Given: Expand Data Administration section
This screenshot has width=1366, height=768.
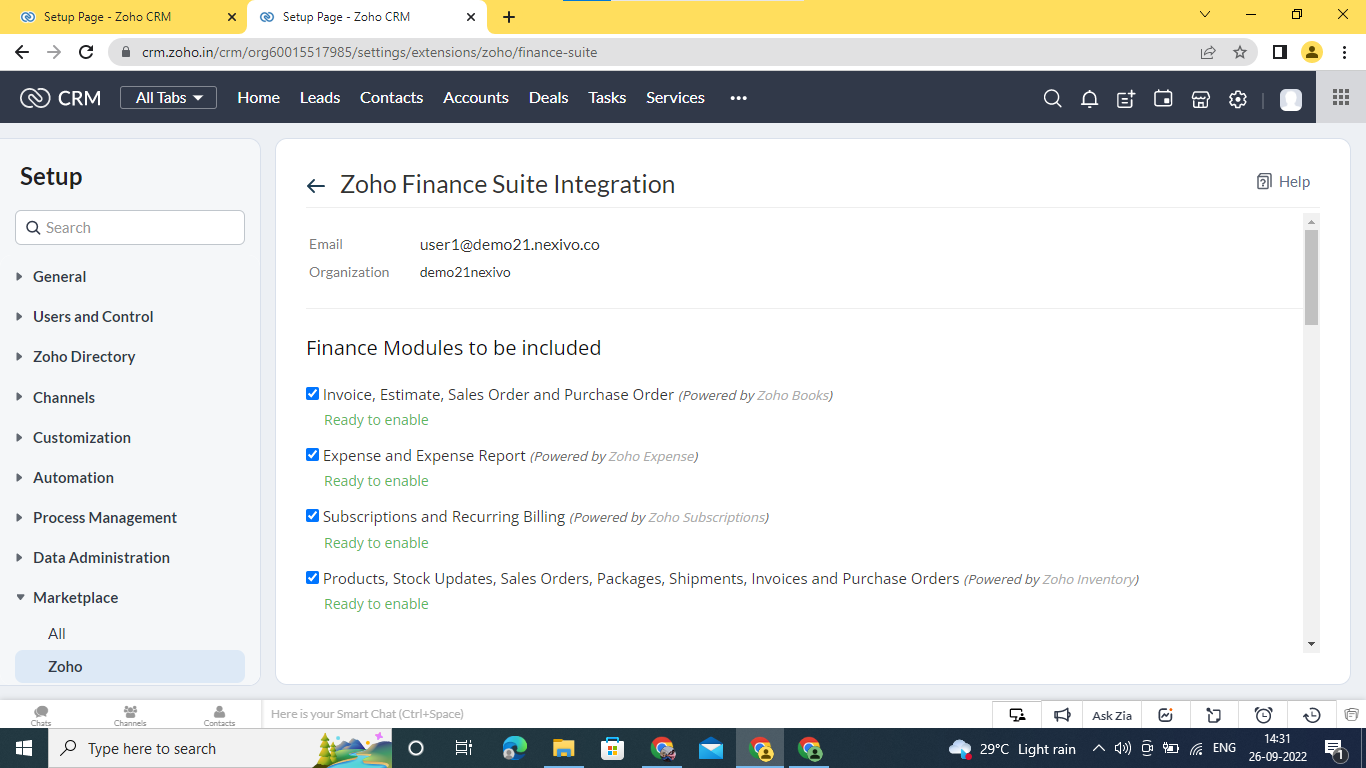Looking at the screenshot, I should (x=101, y=557).
